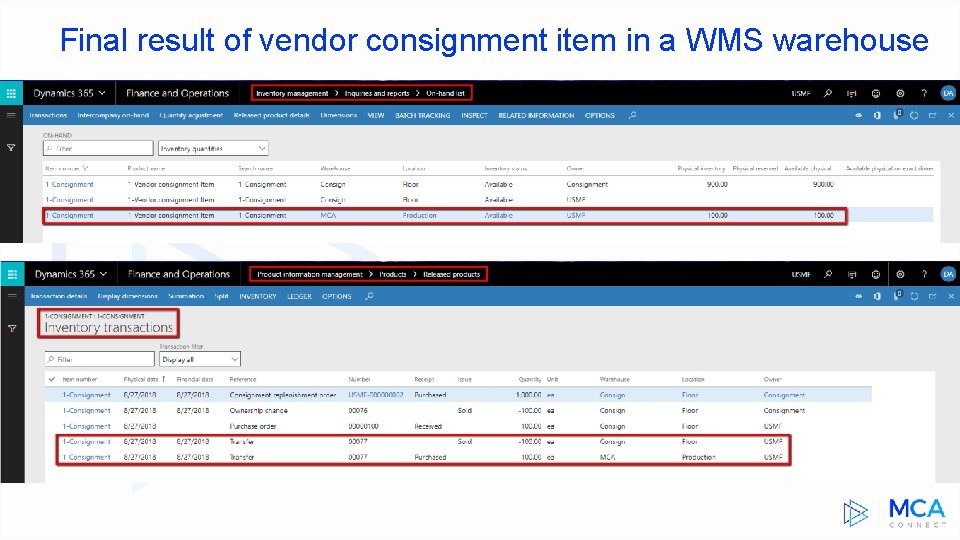The height and width of the screenshot is (540, 960).
Task: Click feedback smiley in On-hand top bar
Action: (x=876, y=93)
